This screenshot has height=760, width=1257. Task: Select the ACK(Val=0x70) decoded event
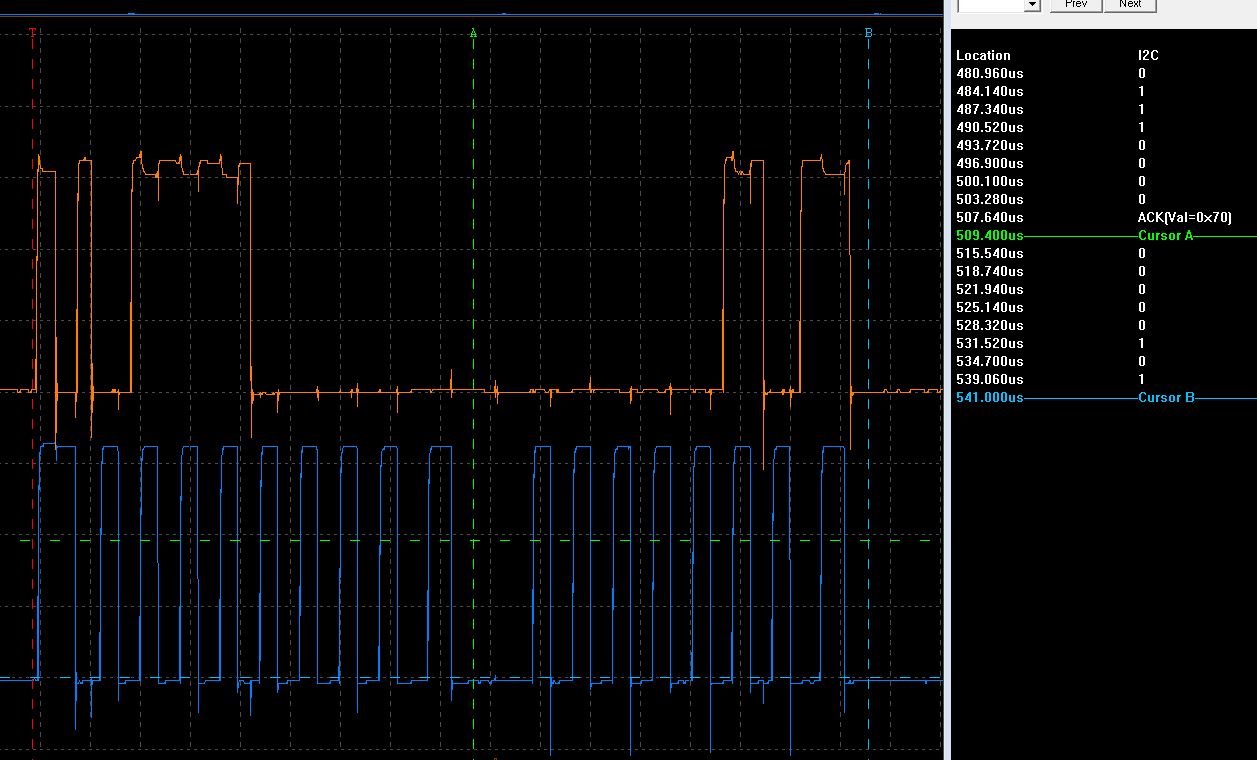click(1185, 217)
